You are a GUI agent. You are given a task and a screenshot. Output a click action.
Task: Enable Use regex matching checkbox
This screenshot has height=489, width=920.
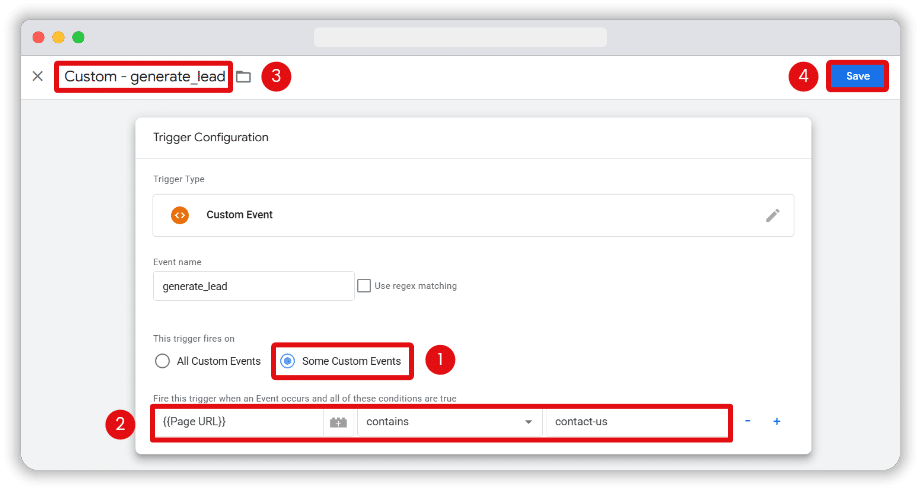coord(364,286)
